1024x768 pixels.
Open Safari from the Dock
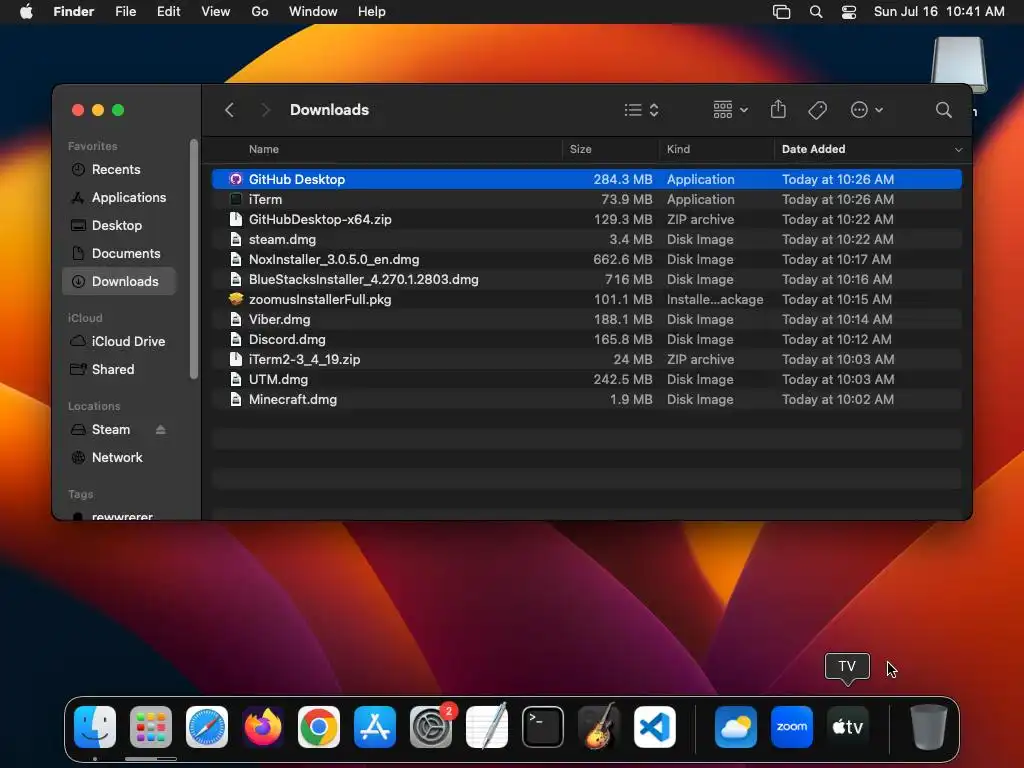click(207, 727)
